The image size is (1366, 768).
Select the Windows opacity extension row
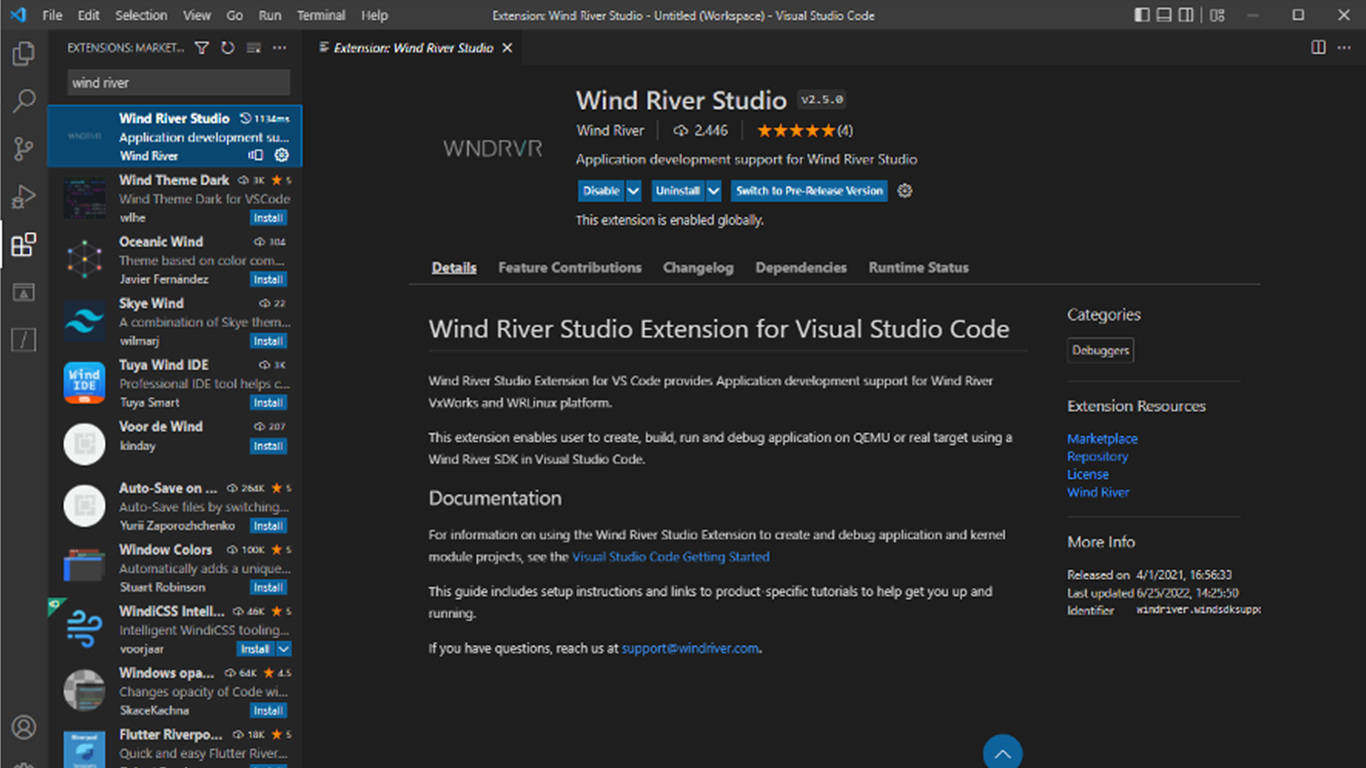tap(175, 691)
